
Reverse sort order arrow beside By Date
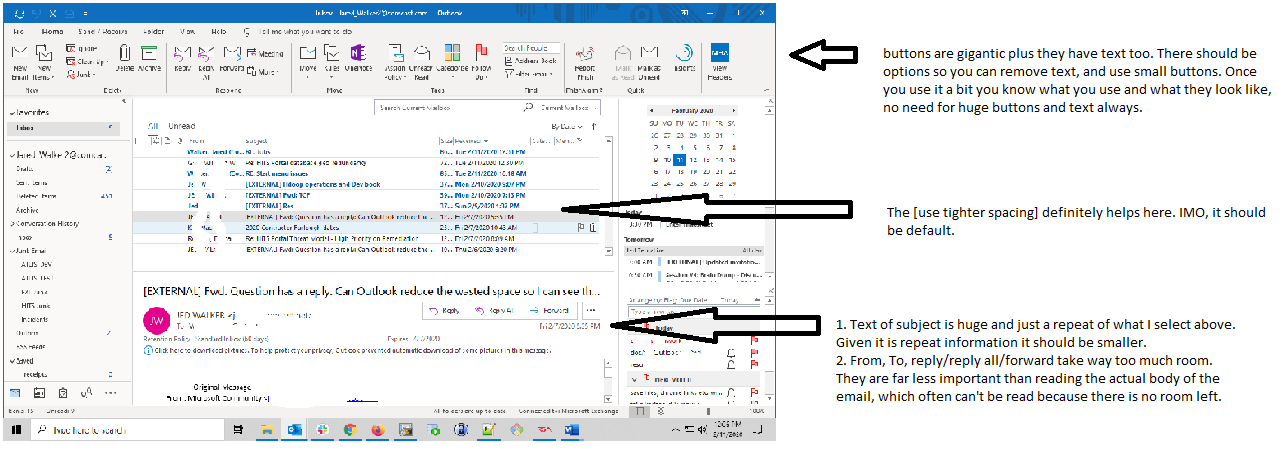(595, 127)
